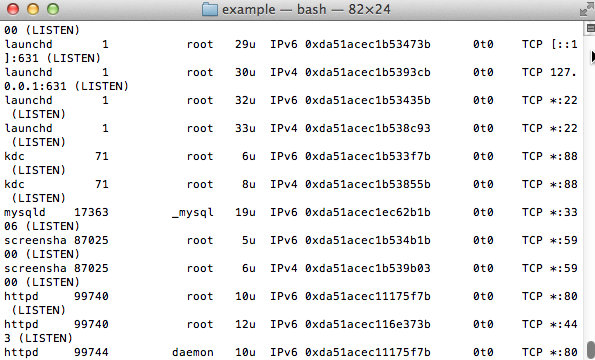Viewport: 595px width, 360px height.
Task: Enter full screen with the arrows icon
Action: pyautogui.click(x=587, y=9)
